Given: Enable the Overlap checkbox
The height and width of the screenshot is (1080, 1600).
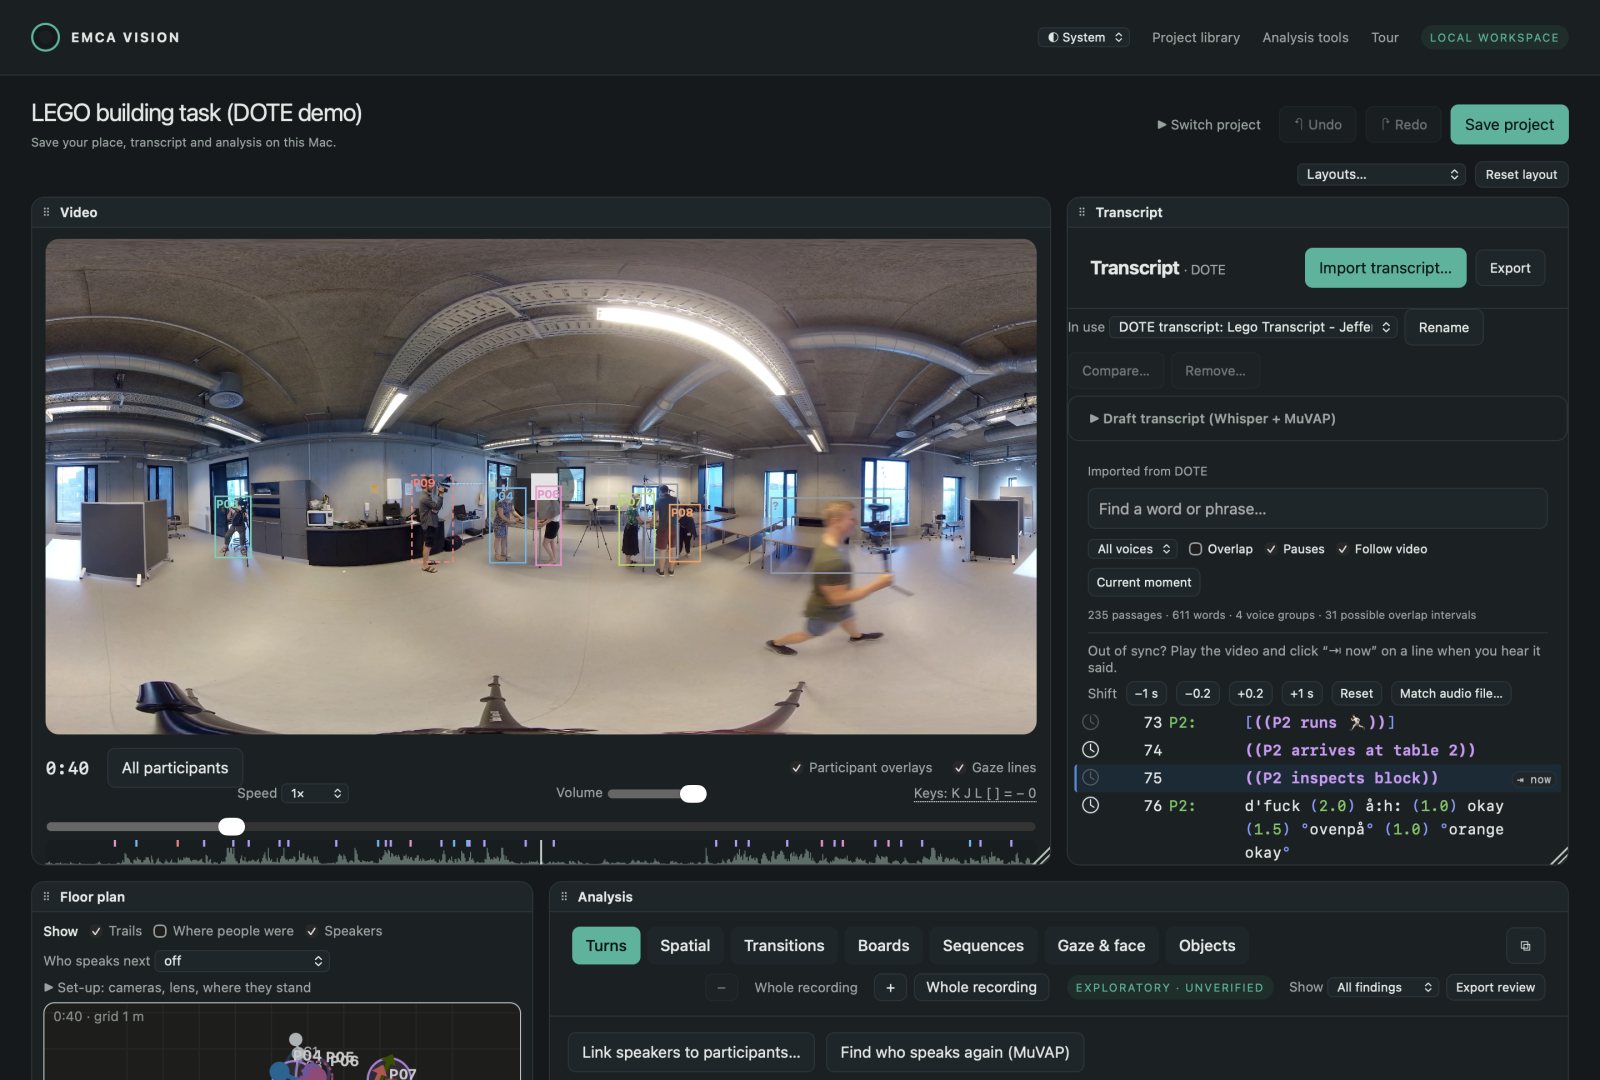Looking at the screenshot, I should 1195,549.
